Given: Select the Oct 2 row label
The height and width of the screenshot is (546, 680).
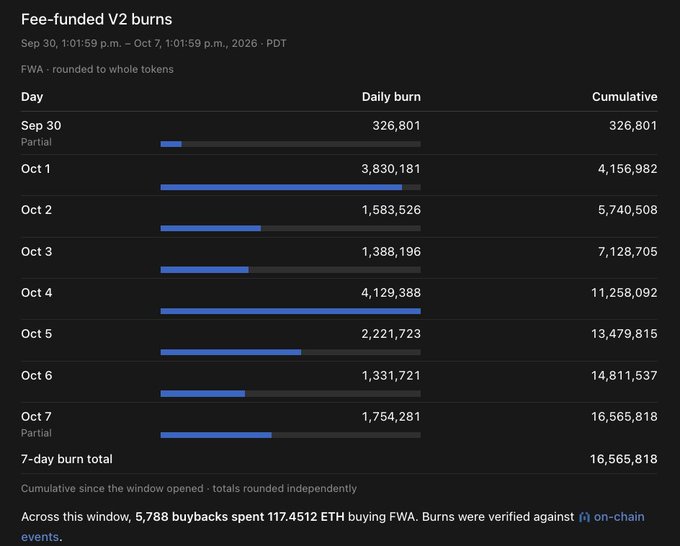Looking at the screenshot, I should point(36,210).
